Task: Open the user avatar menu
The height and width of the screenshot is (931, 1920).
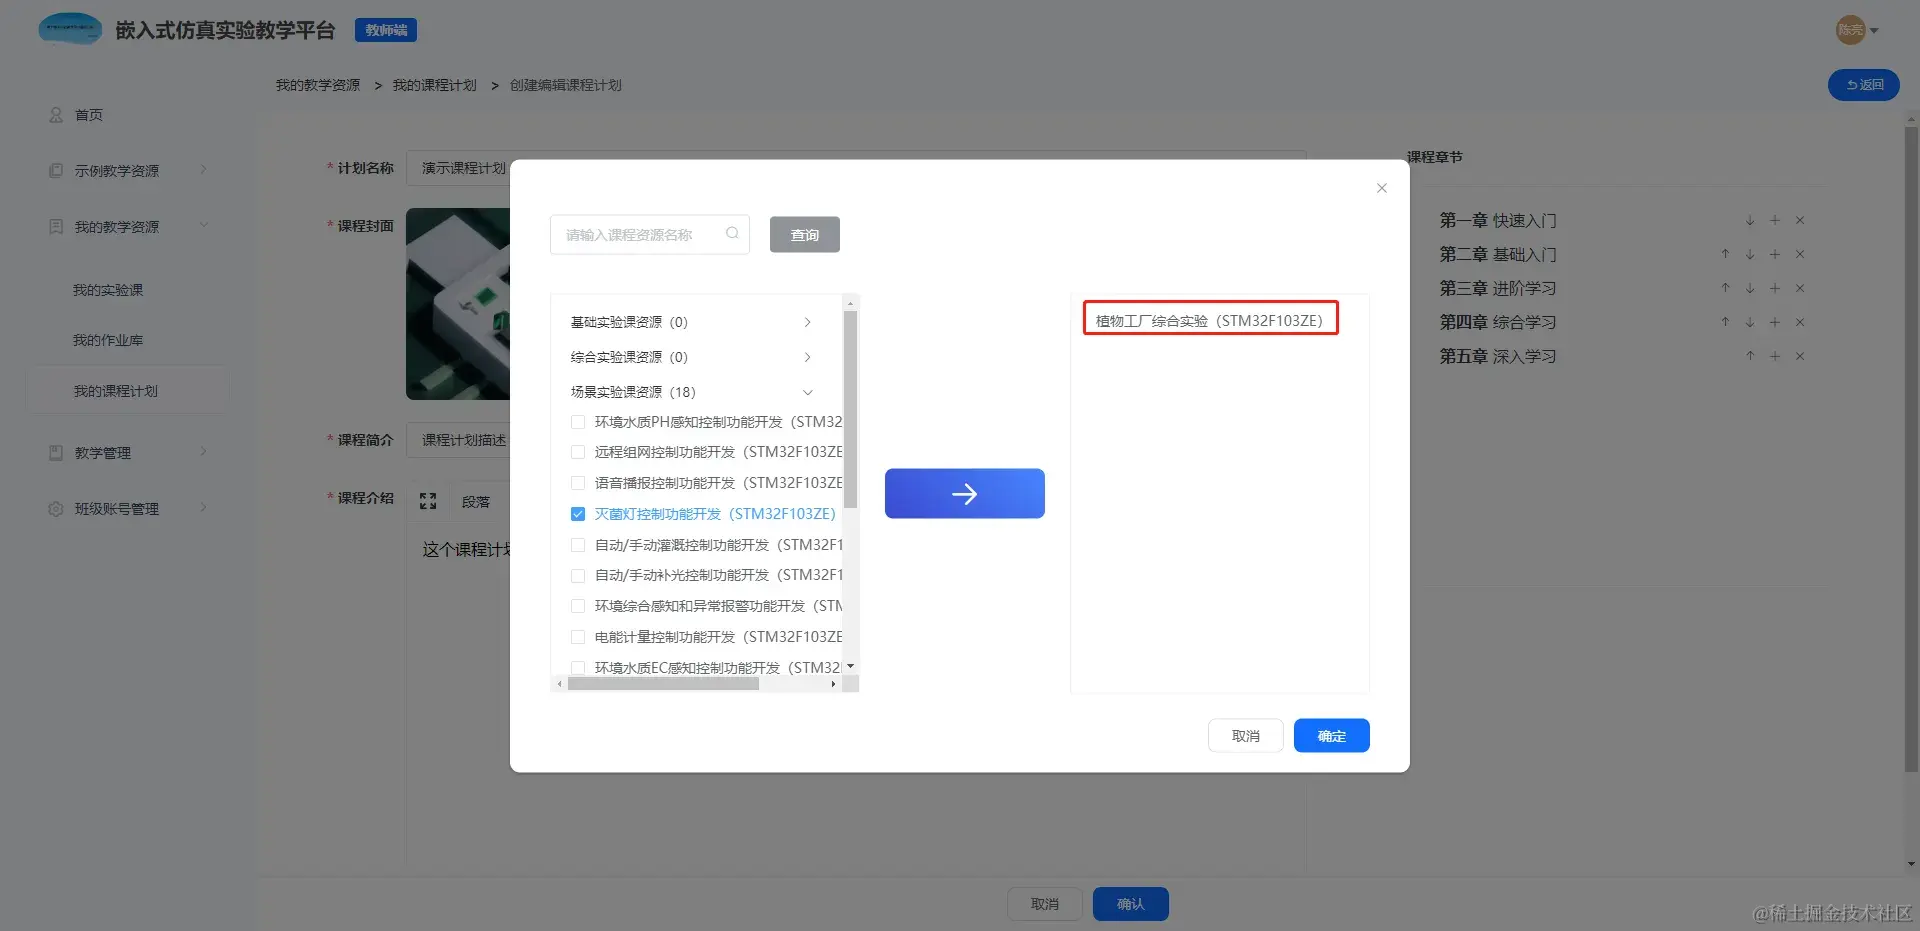Action: click(x=1857, y=30)
